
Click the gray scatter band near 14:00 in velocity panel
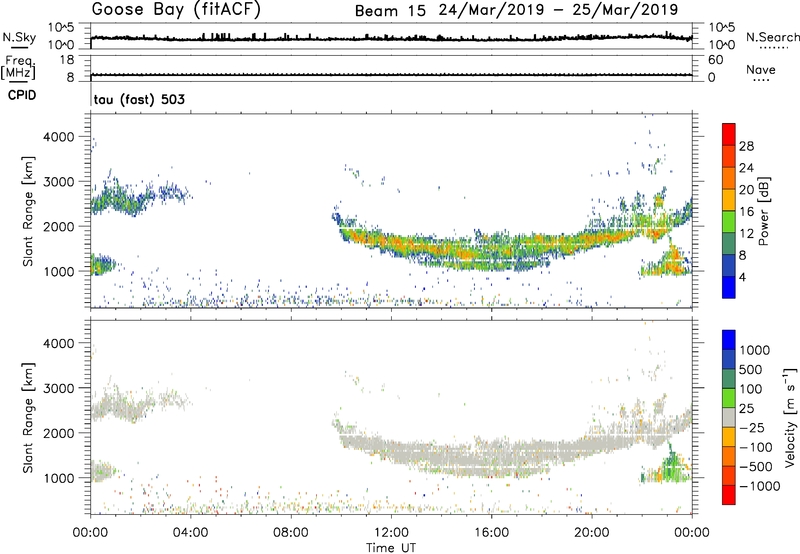pyautogui.click(x=443, y=456)
